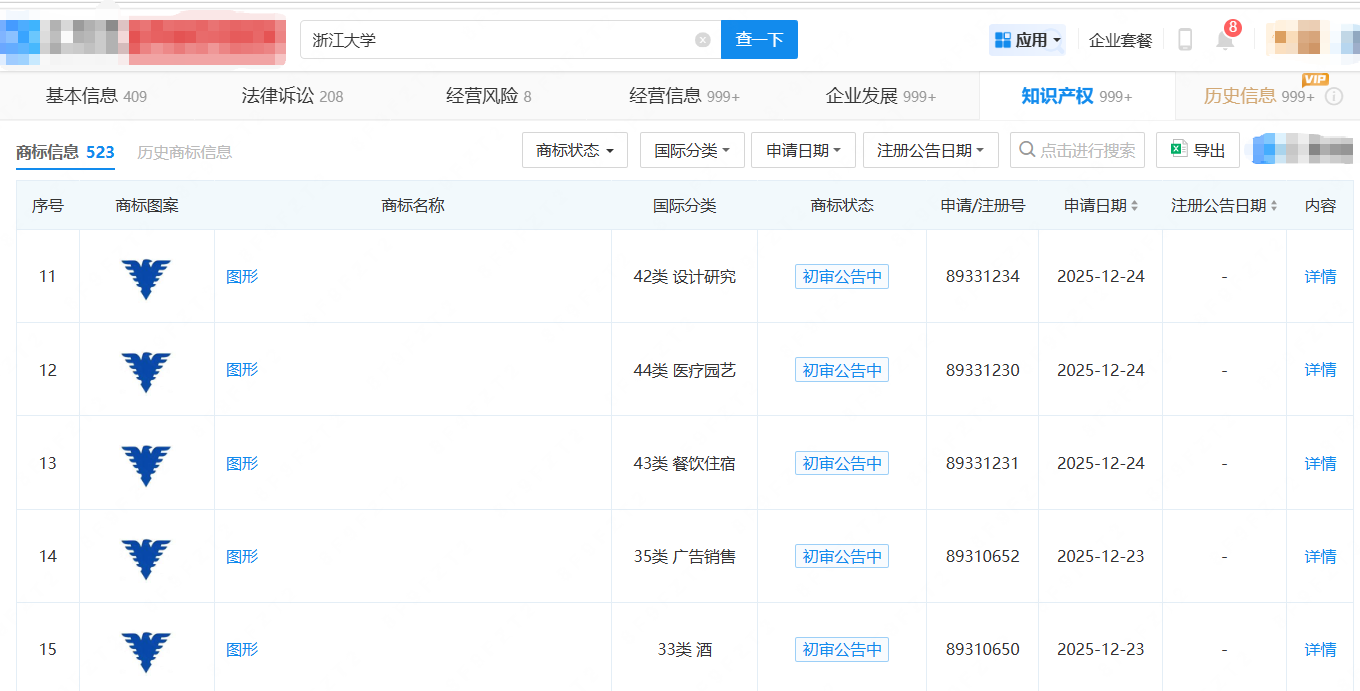
Task: Select the 42类 设计研究 cell
Action: coord(685,277)
